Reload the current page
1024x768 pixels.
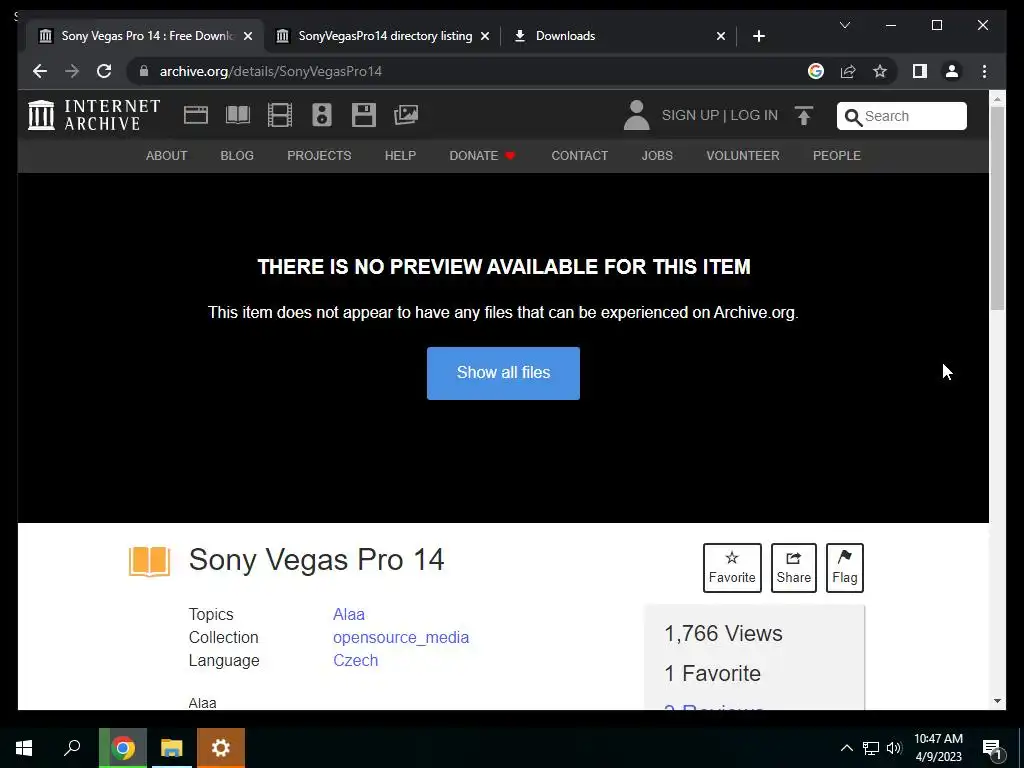pos(104,71)
